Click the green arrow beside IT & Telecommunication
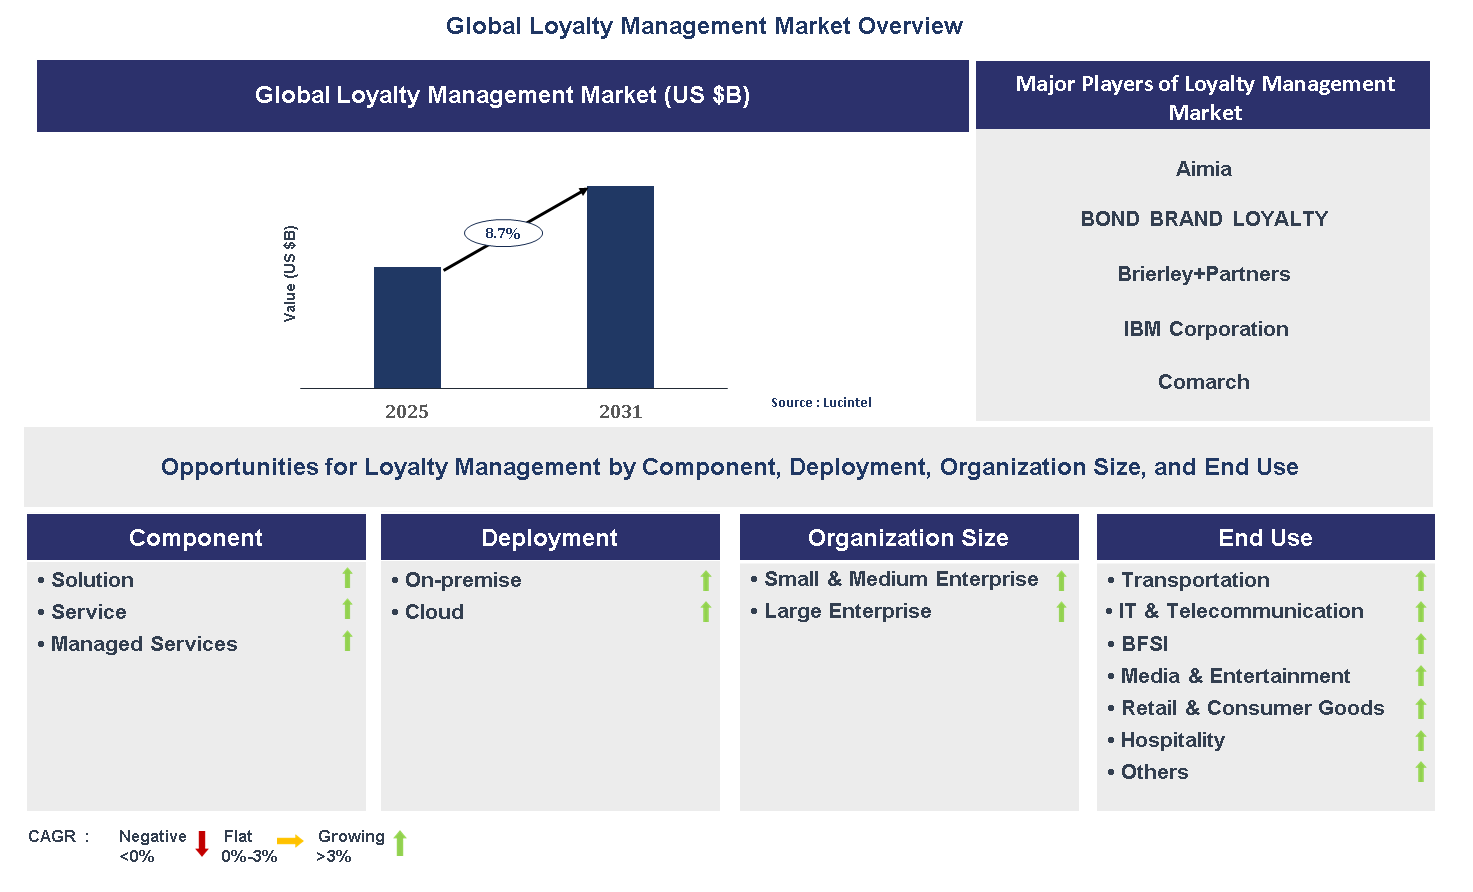 pyautogui.click(x=1420, y=612)
